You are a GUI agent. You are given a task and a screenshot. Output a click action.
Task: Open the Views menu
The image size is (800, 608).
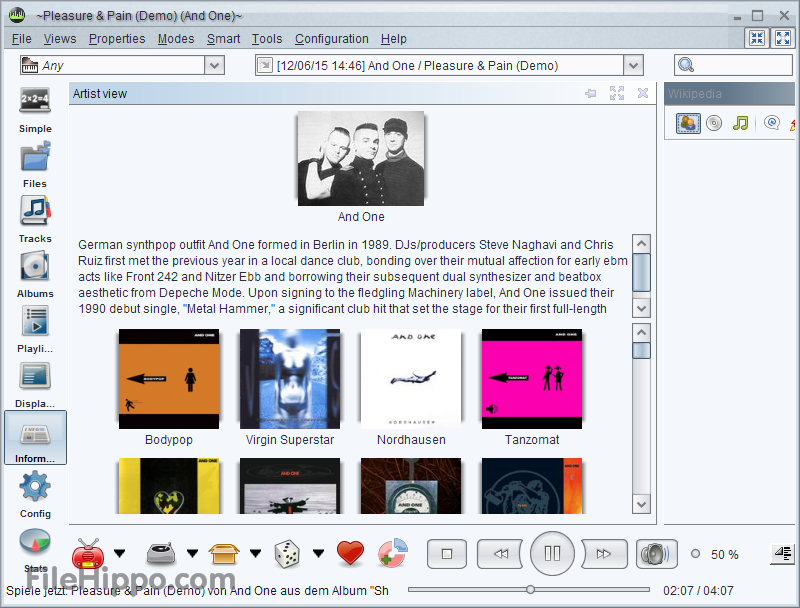[x=60, y=39]
